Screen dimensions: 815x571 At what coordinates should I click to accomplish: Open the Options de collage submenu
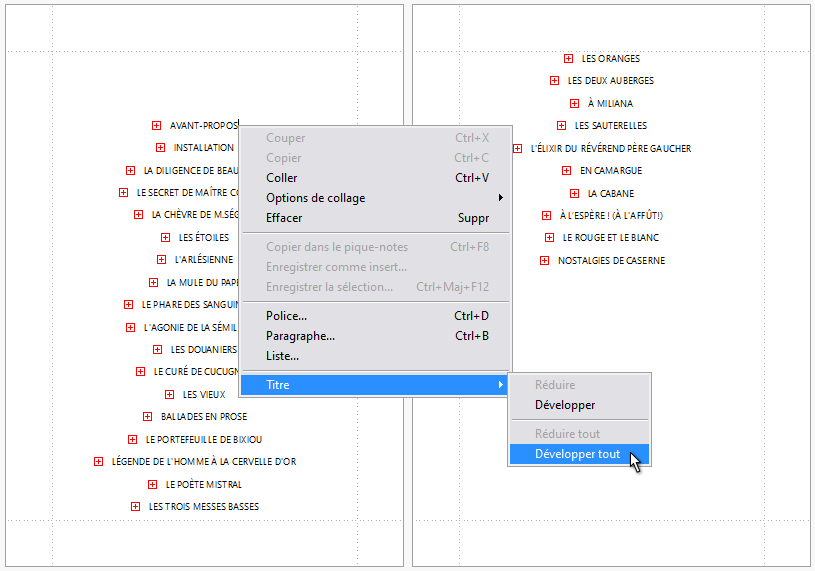point(315,198)
